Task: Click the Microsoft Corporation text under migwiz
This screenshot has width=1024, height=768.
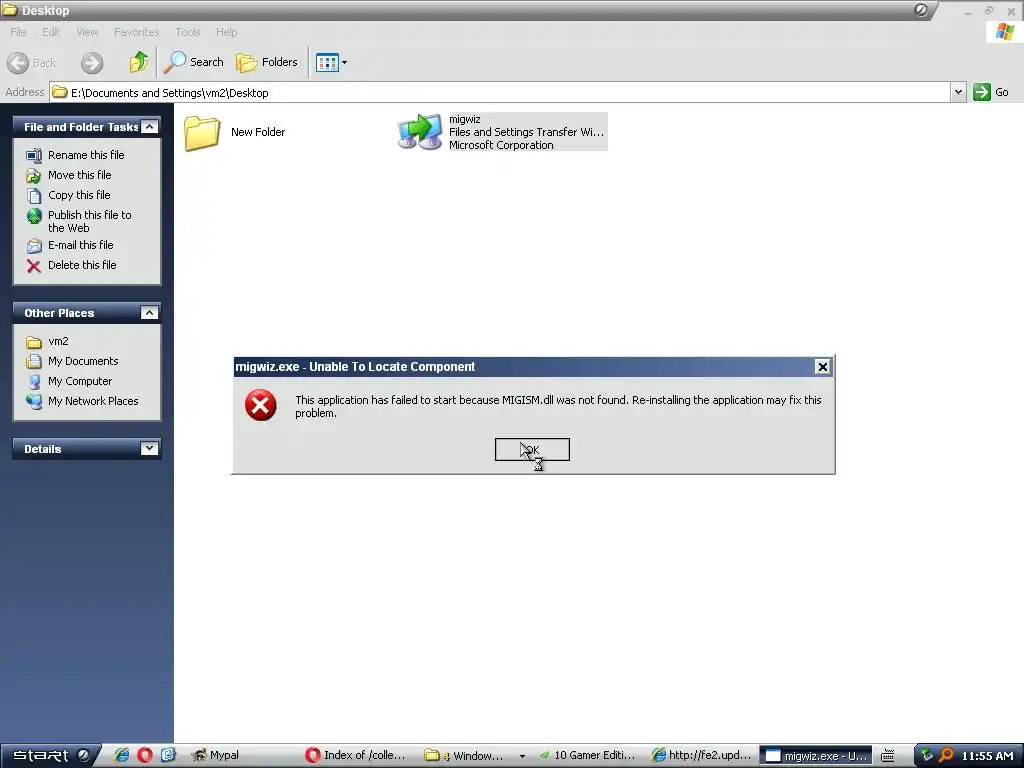Action: 501,145
